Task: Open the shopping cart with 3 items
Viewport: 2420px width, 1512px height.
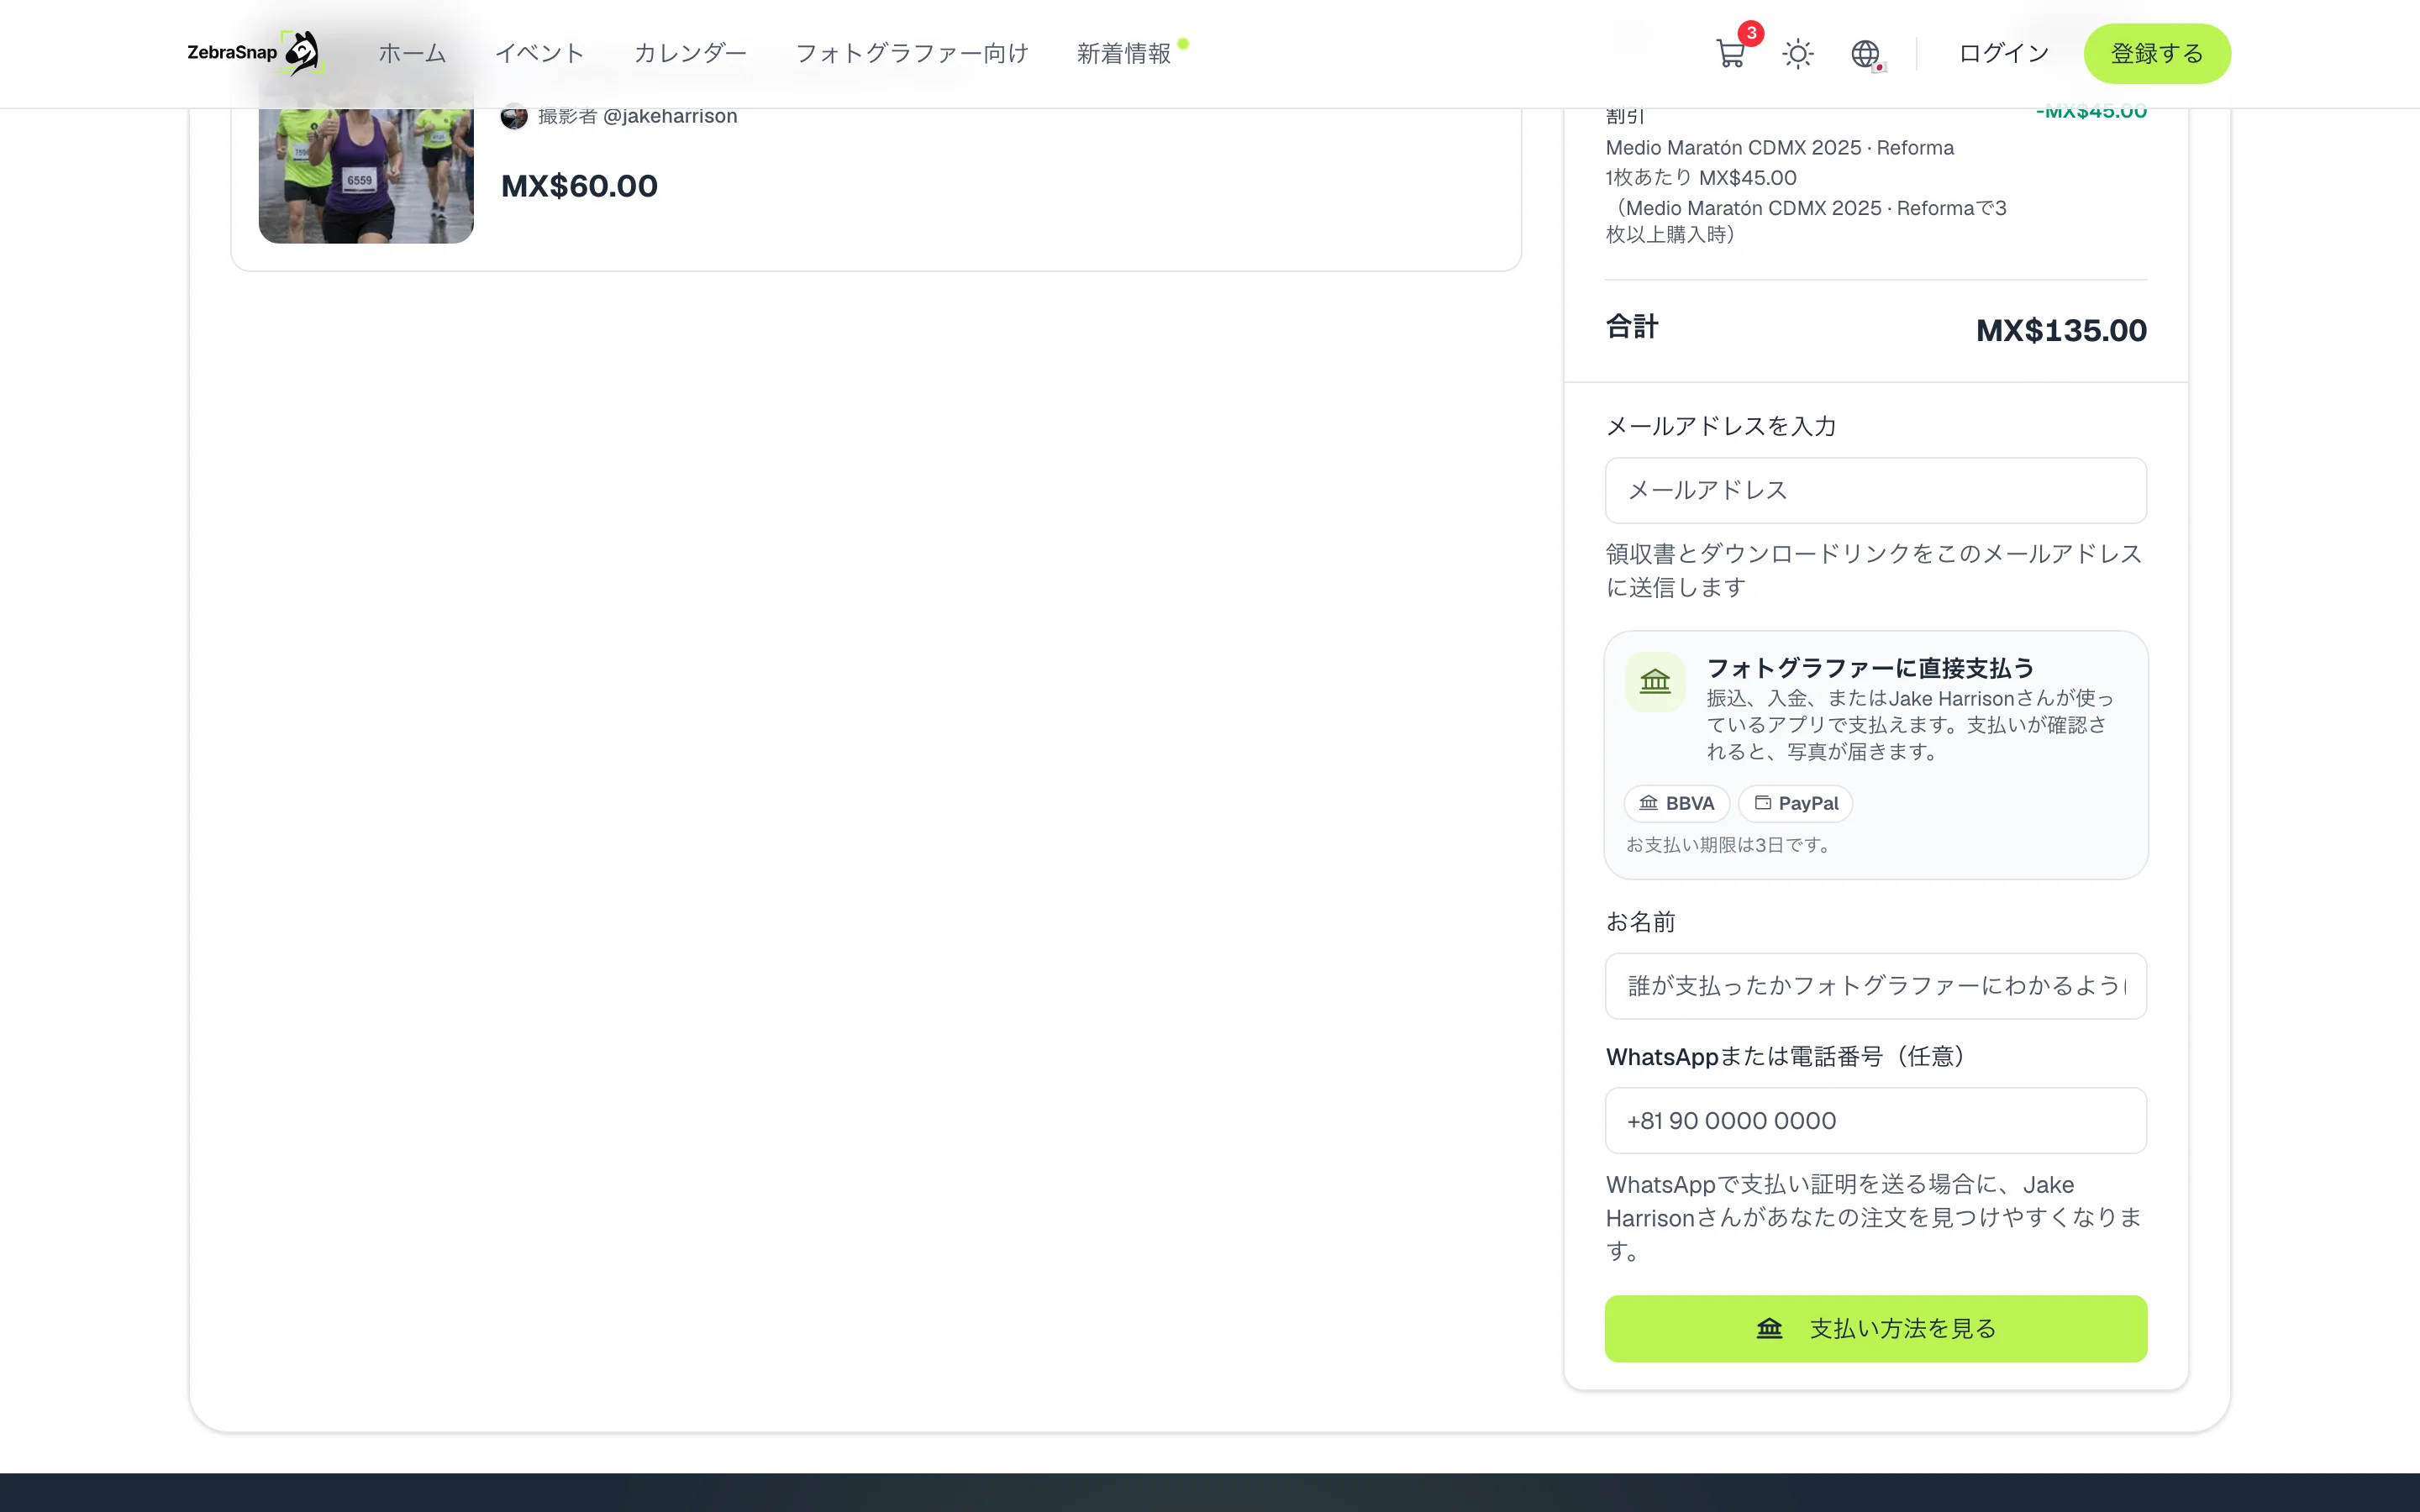Action: pyautogui.click(x=1731, y=53)
